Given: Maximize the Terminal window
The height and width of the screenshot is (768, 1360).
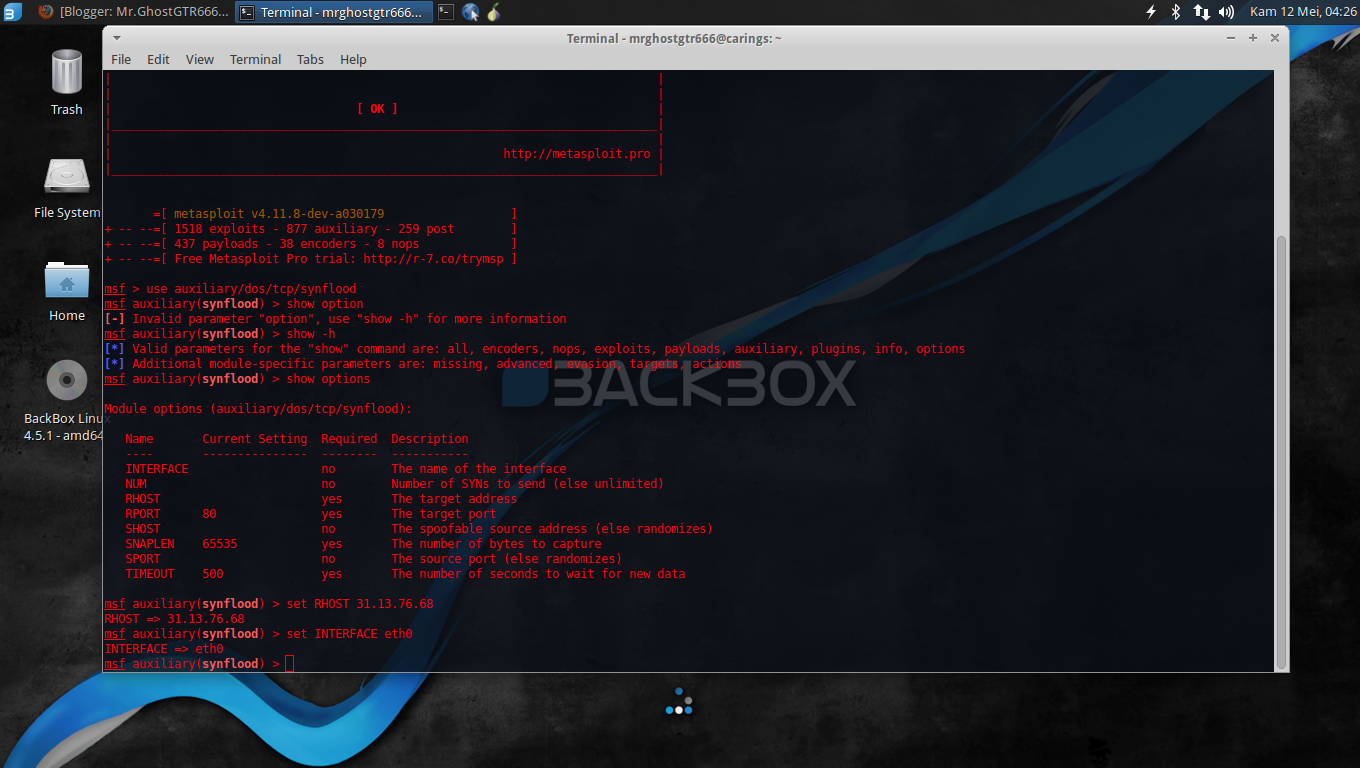Looking at the screenshot, I should [1253, 38].
